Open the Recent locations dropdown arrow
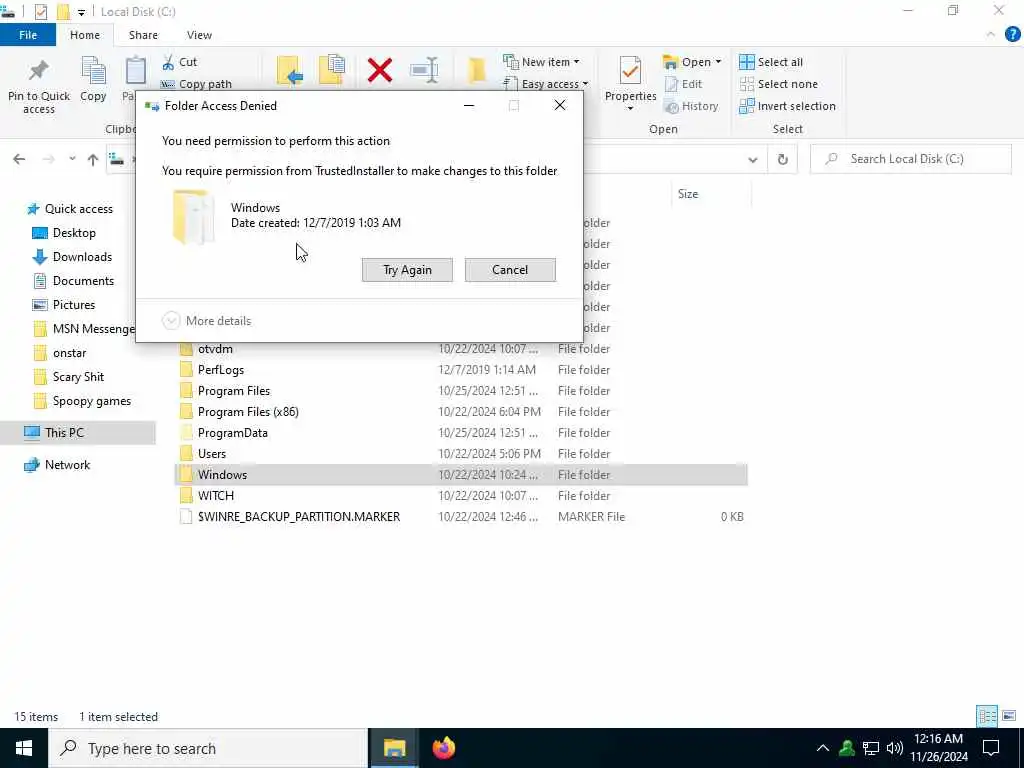Image resolution: width=1024 pixels, height=768 pixels. pyautogui.click(x=72, y=159)
